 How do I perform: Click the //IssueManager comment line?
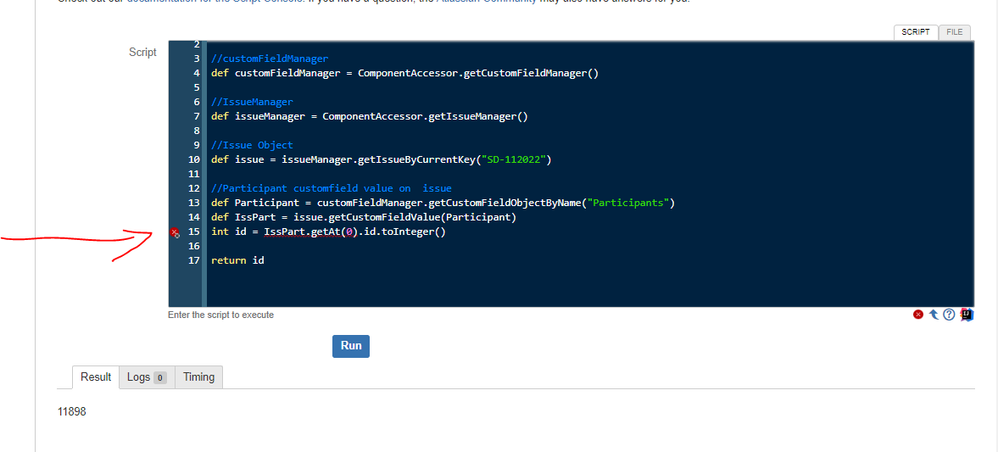point(252,102)
